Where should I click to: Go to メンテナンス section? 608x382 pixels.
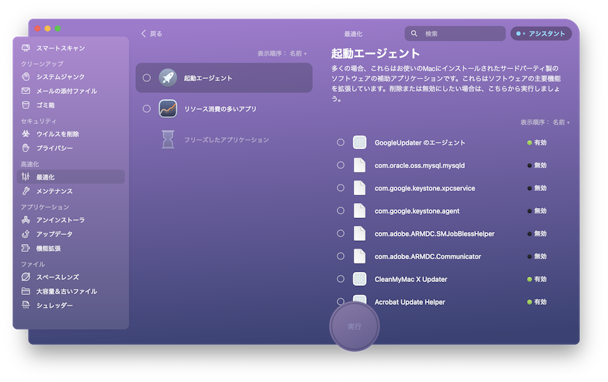[54, 191]
